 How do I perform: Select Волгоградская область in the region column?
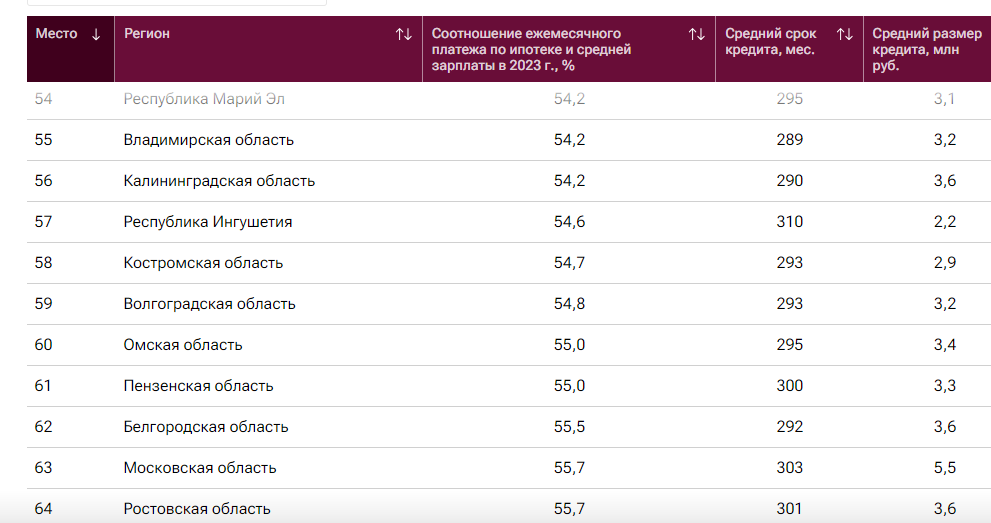click(209, 304)
